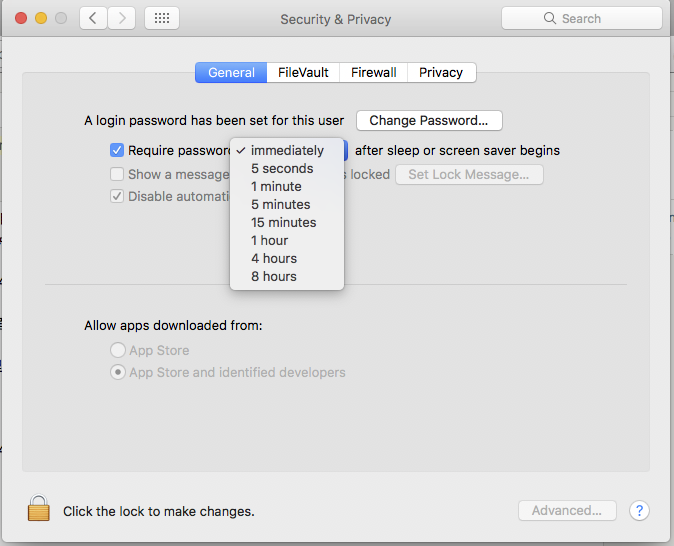This screenshot has height=546, width=674.
Task: Choose 4 hours in the delay menu
Action: (x=287, y=258)
